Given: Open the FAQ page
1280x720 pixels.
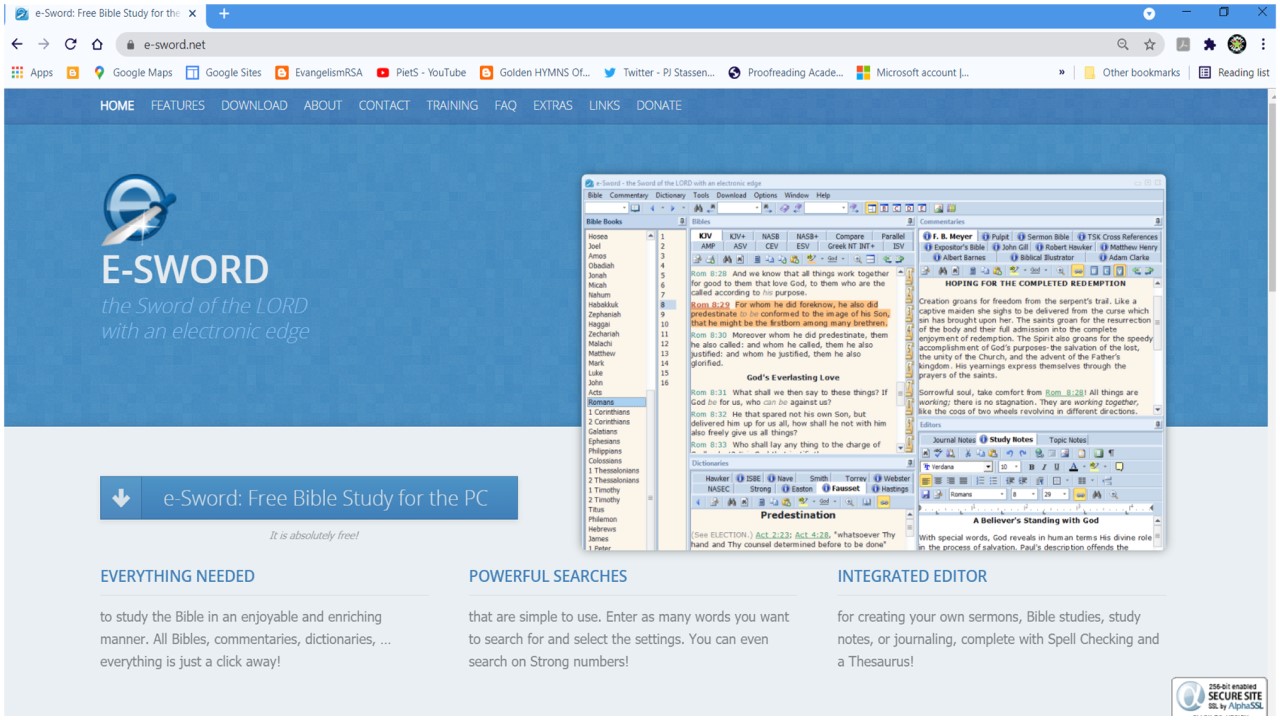Looking at the screenshot, I should coord(505,105).
